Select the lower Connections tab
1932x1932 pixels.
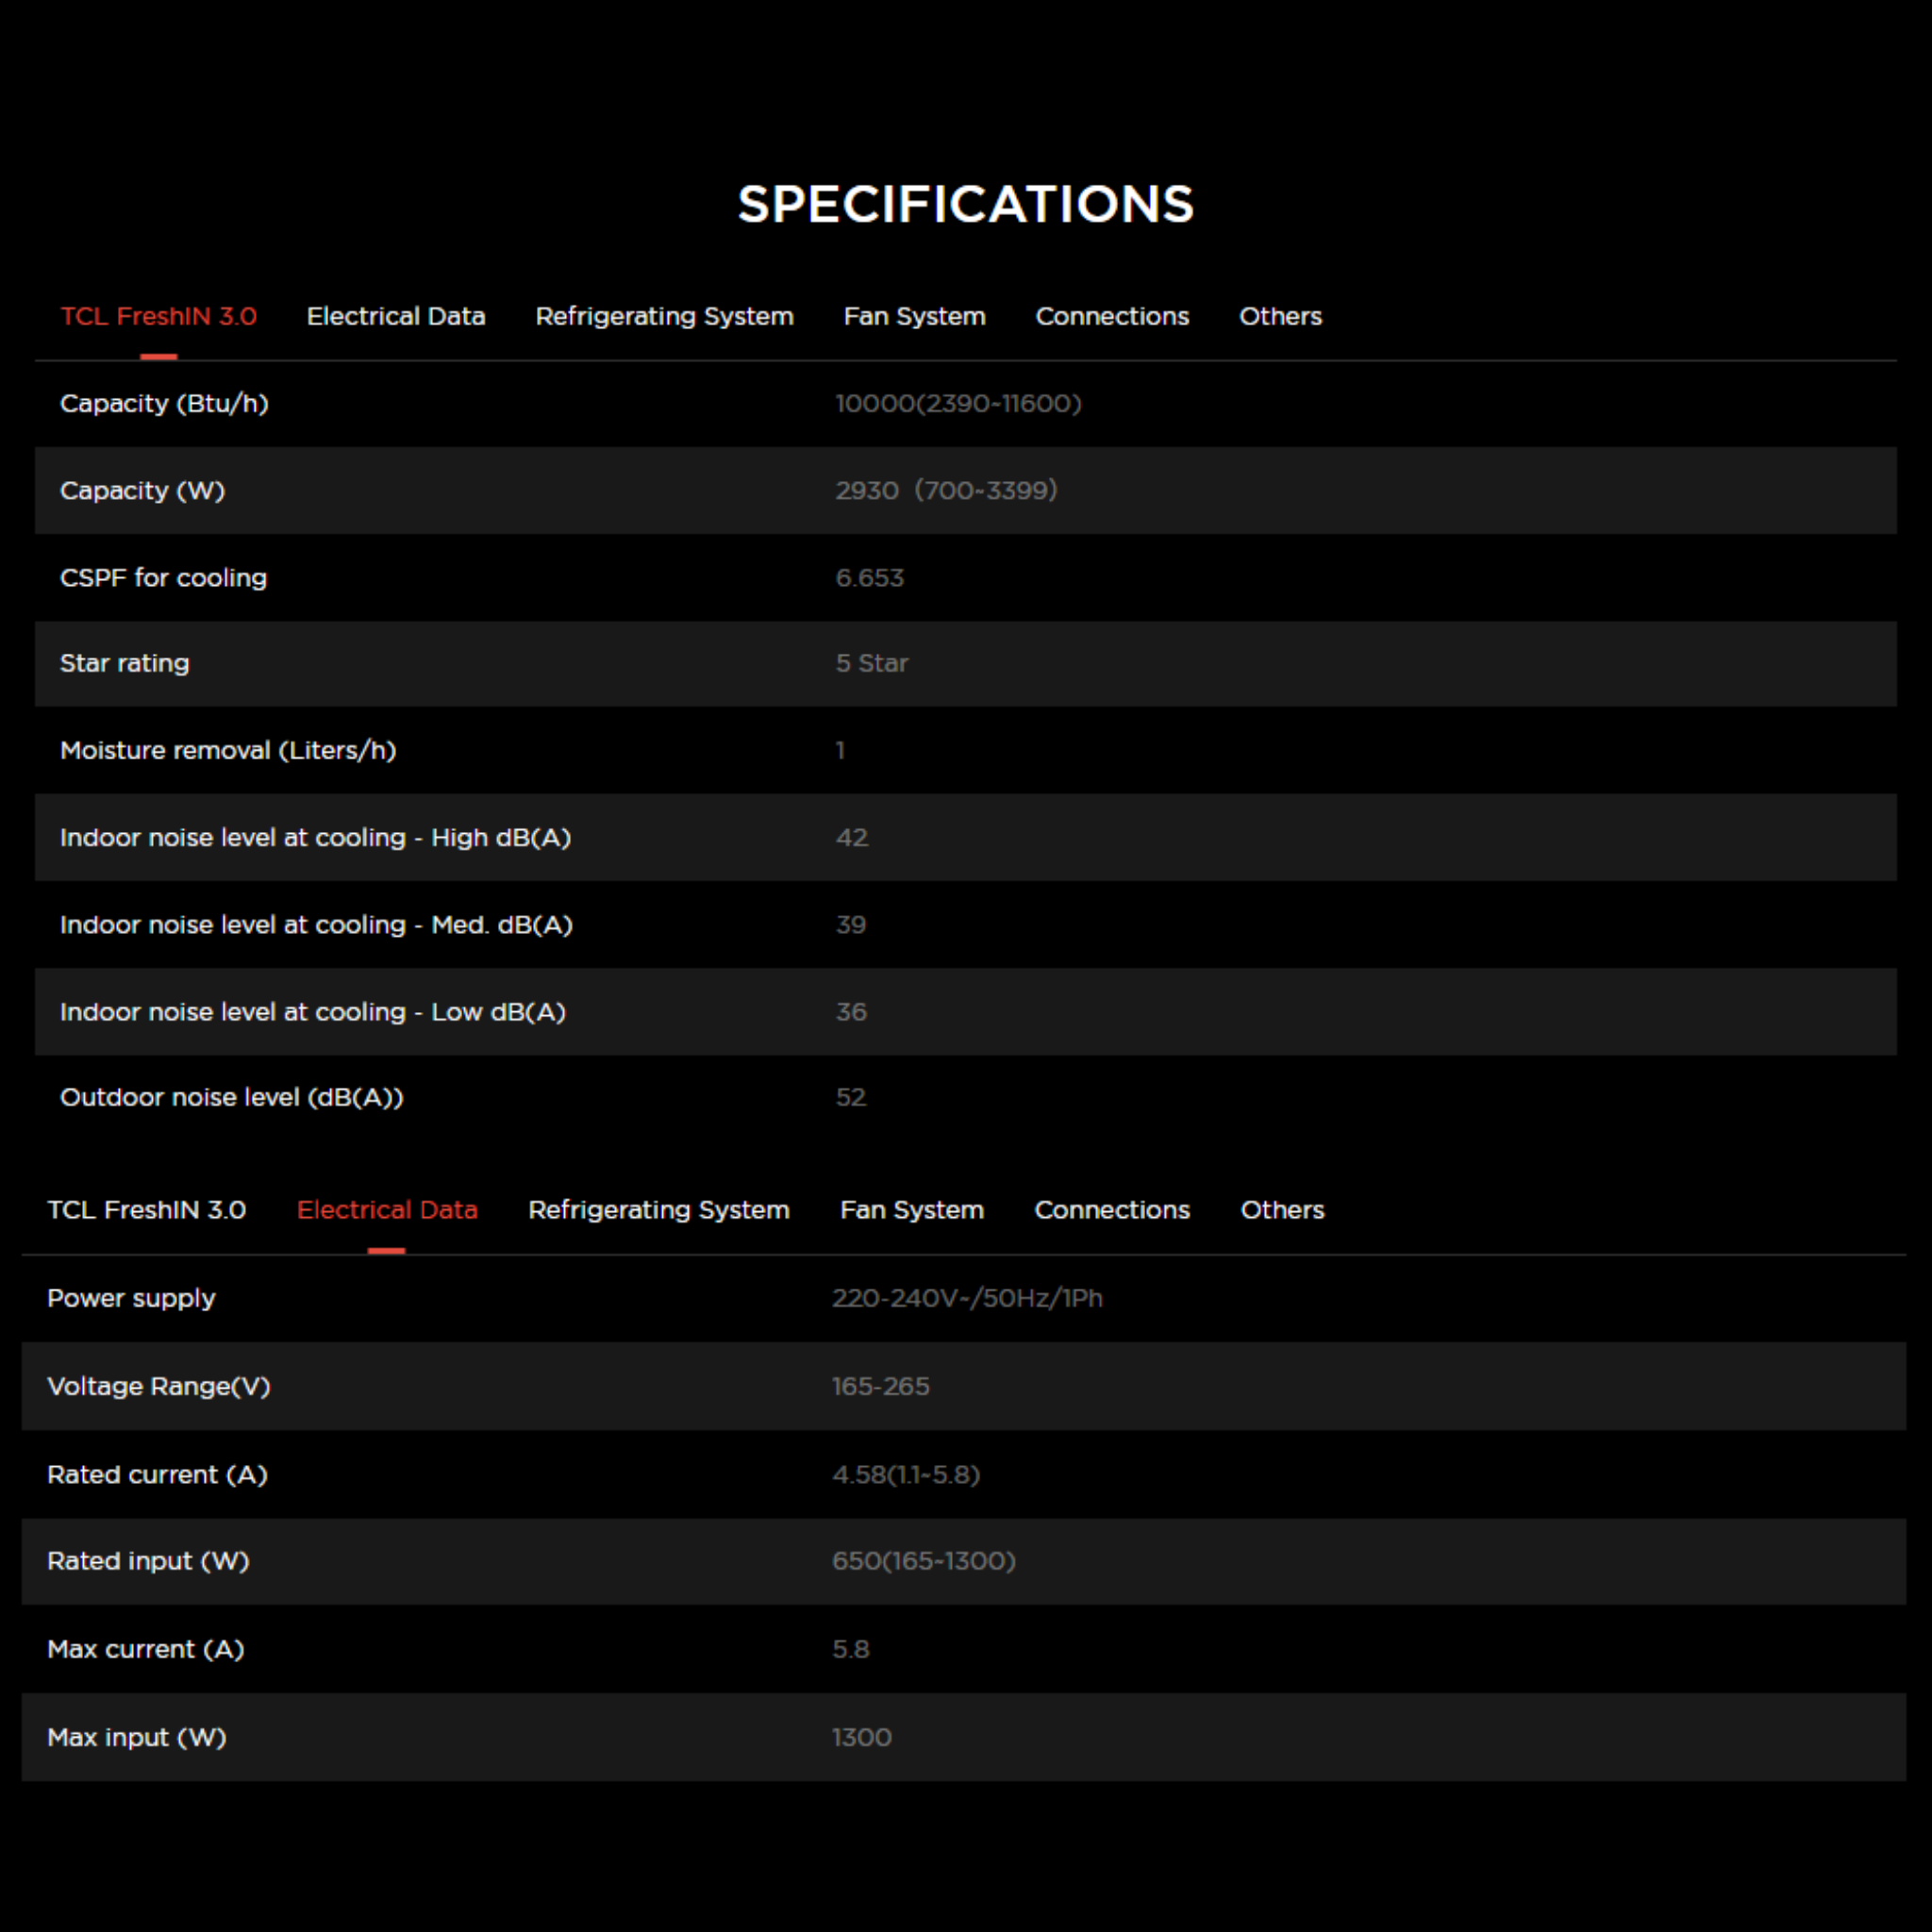point(1112,1209)
